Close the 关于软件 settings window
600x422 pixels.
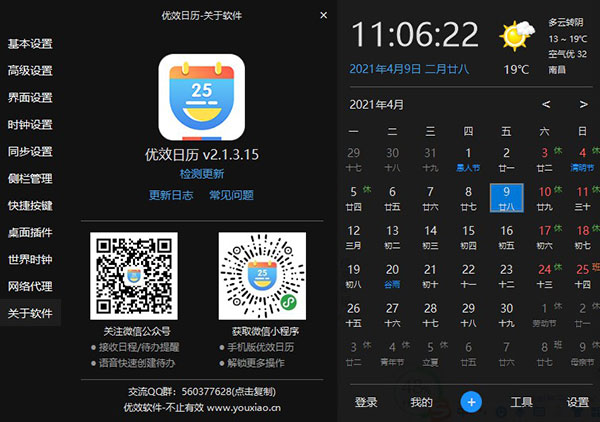[323, 15]
